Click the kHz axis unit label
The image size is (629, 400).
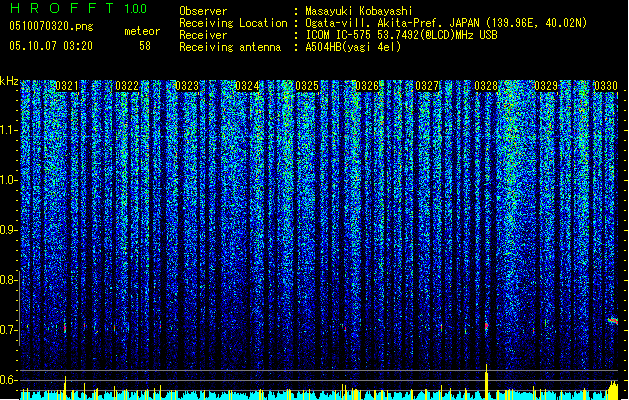click(x=9, y=81)
